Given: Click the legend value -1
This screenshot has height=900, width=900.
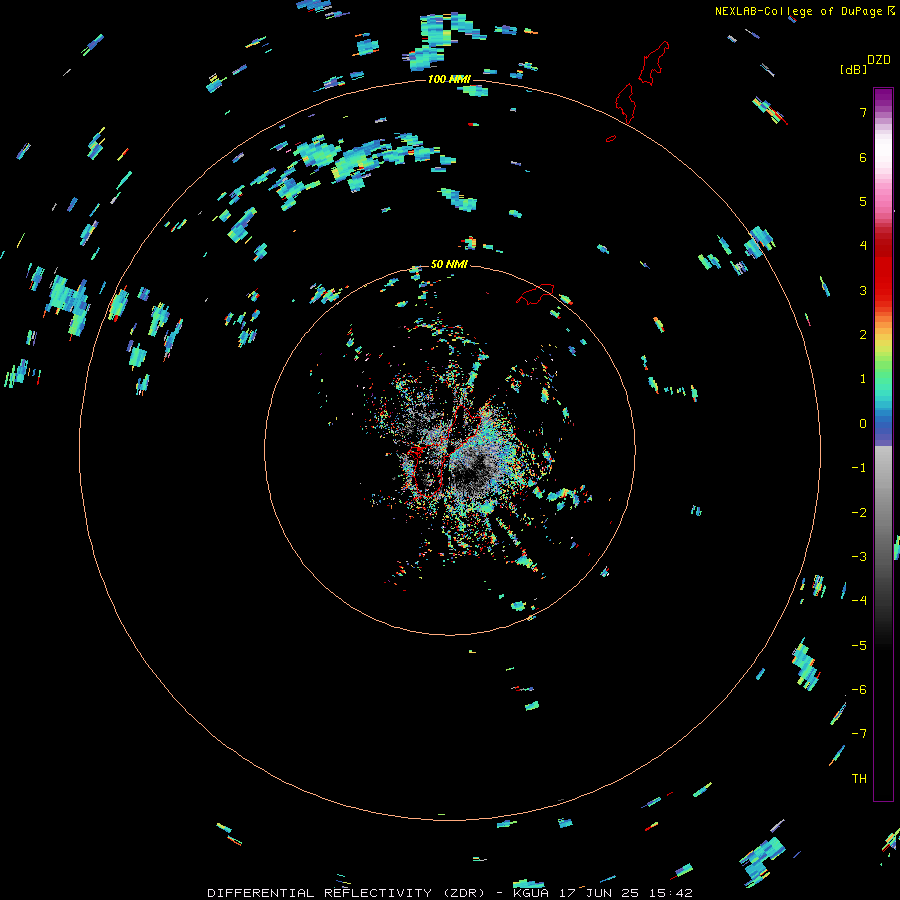Looking at the screenshot, I should click(859, 468).
